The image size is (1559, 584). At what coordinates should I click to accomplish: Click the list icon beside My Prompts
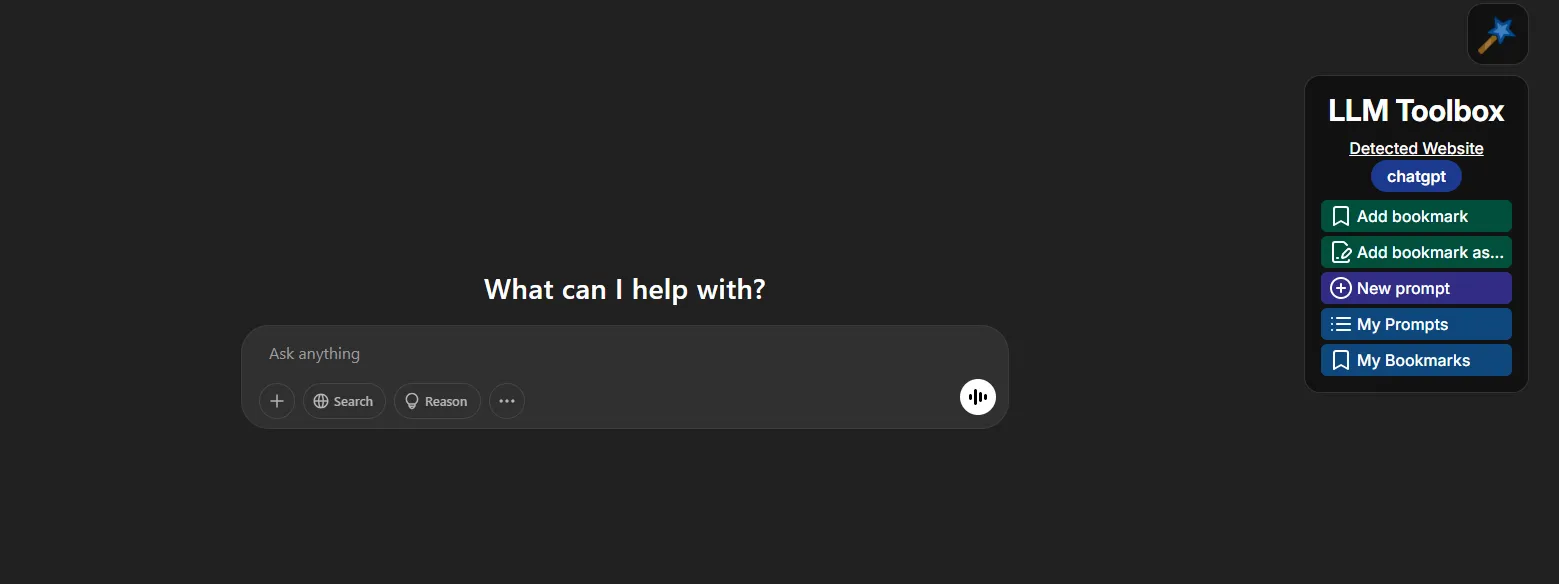point(1341,324)
